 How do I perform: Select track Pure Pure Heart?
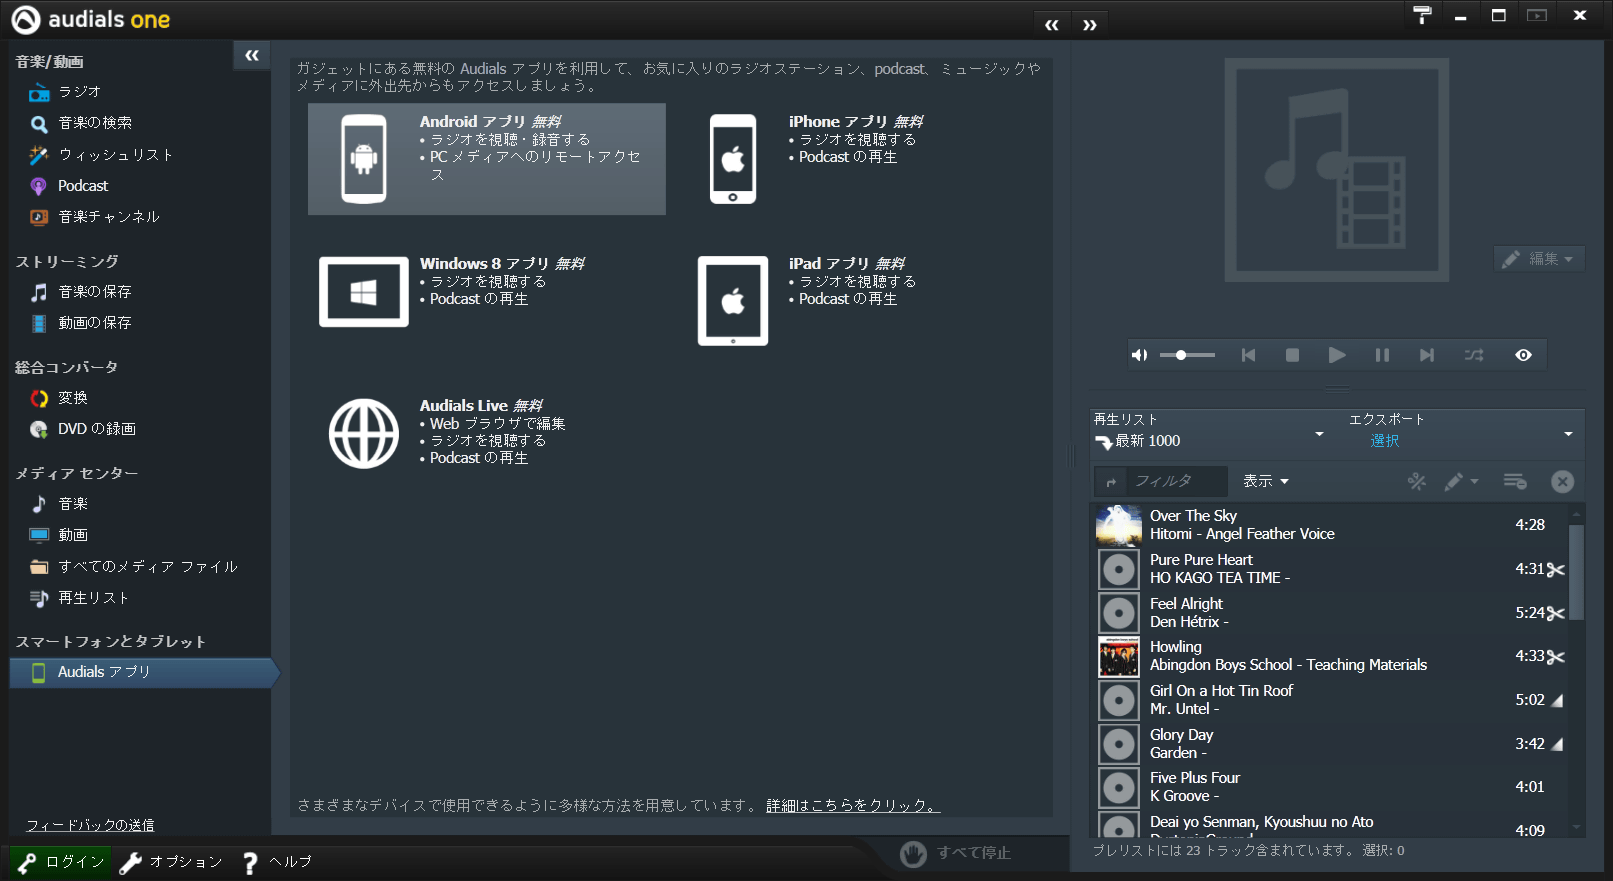[x=1330, y=569]
